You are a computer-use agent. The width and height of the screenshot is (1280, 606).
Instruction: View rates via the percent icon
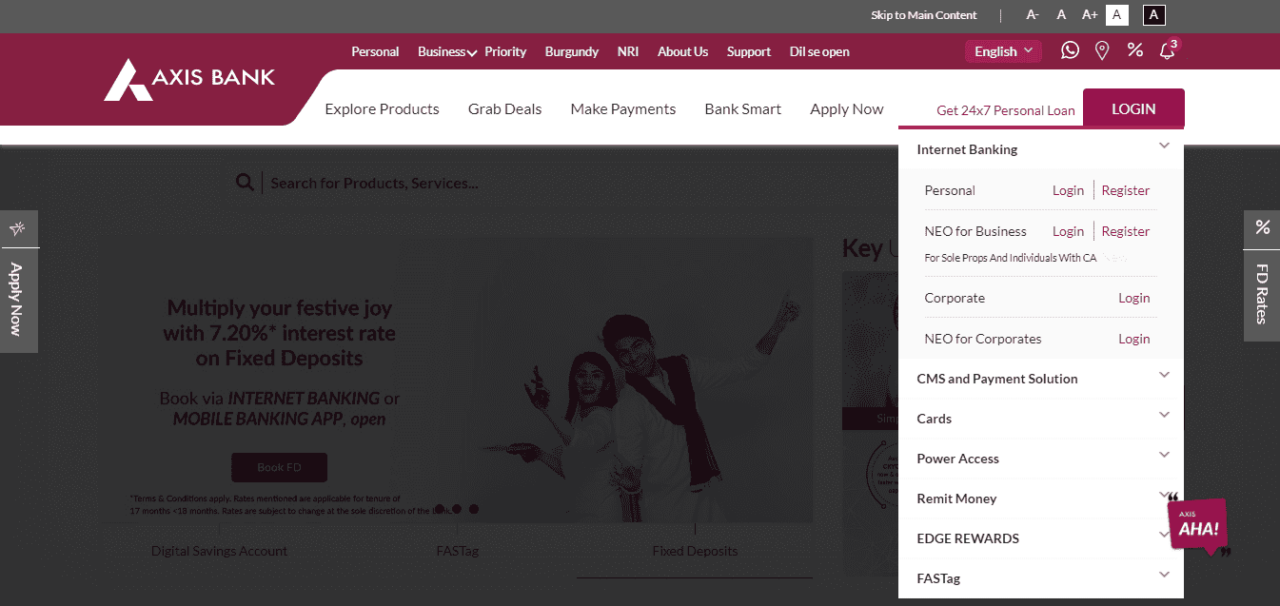[1134, 50]
